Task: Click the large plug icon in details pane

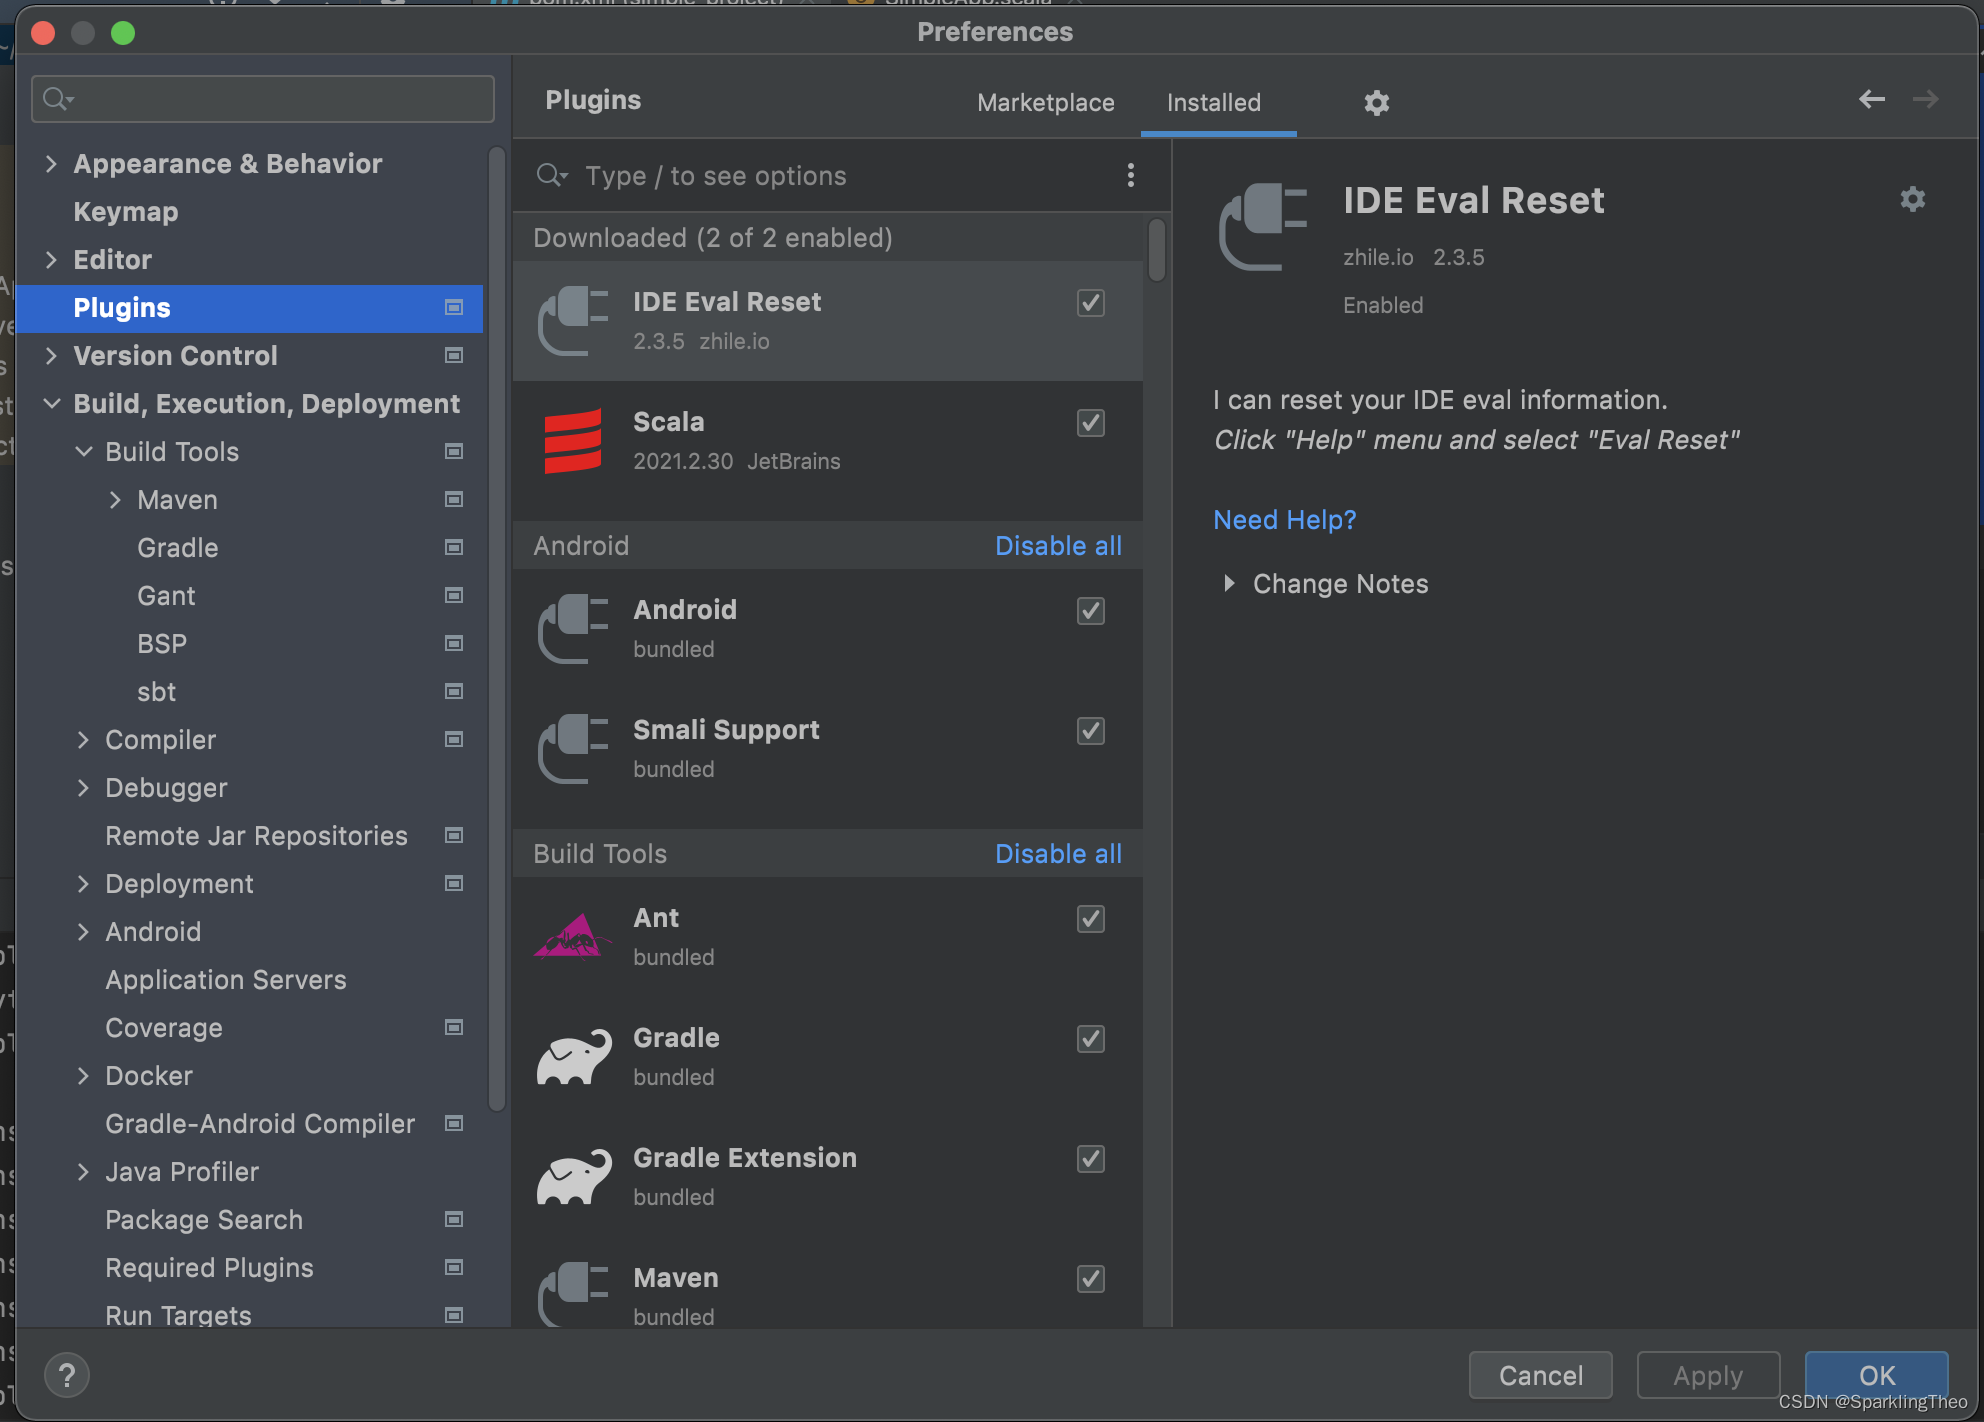Action: 1263,227
